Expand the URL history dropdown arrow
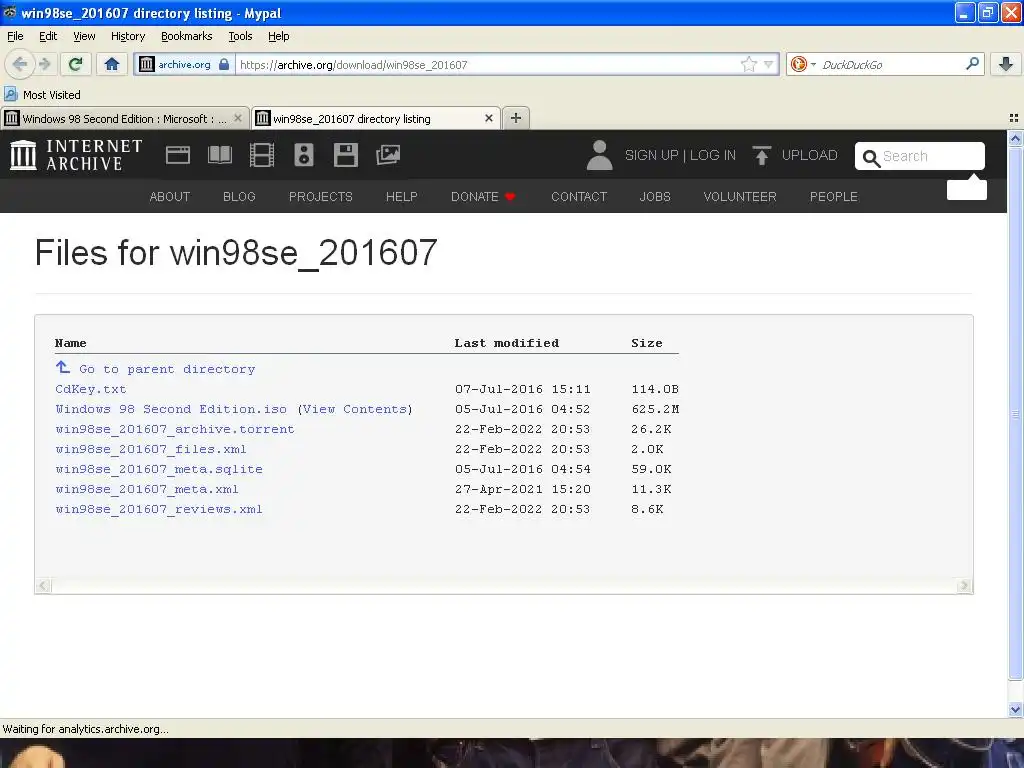Viewport: 1024px width, 768px height. click(768, 64)
